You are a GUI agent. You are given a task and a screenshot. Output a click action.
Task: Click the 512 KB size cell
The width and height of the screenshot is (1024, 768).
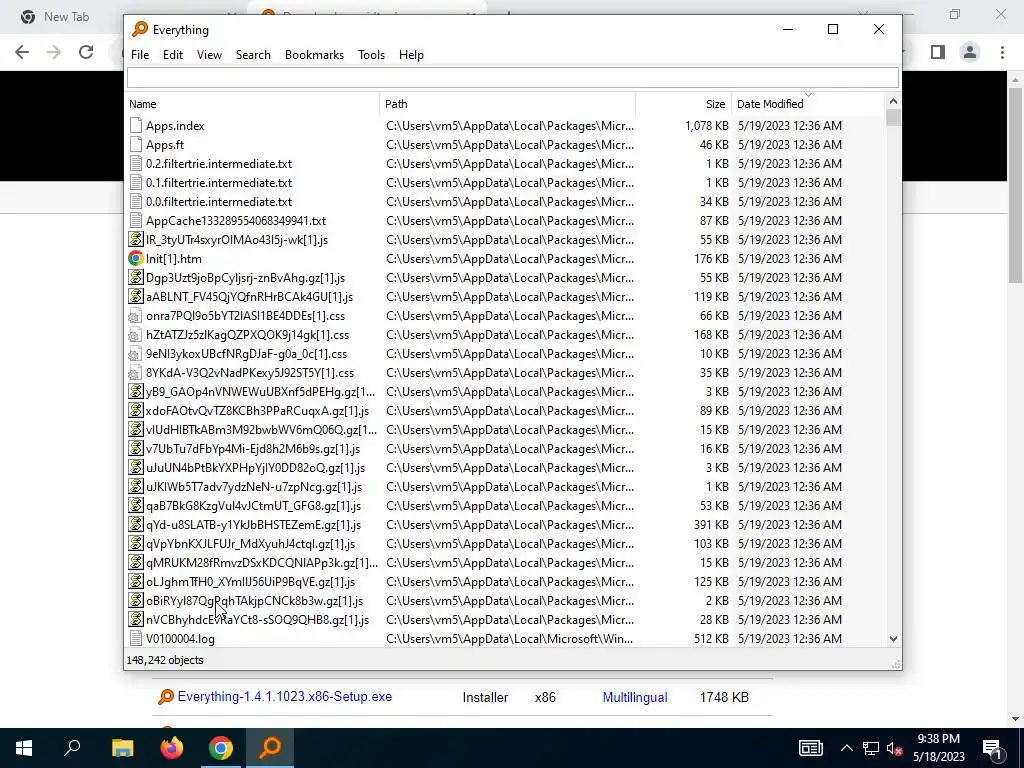(711, 638)
